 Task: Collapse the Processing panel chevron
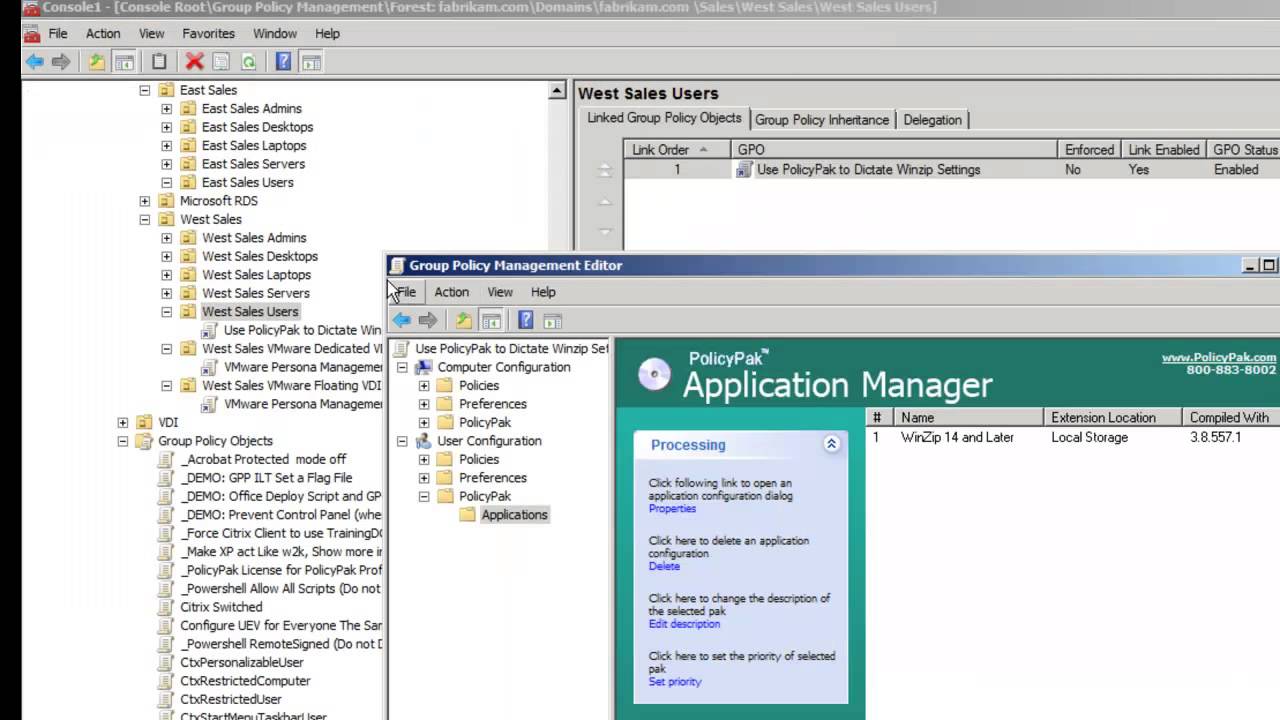(831, 444)
